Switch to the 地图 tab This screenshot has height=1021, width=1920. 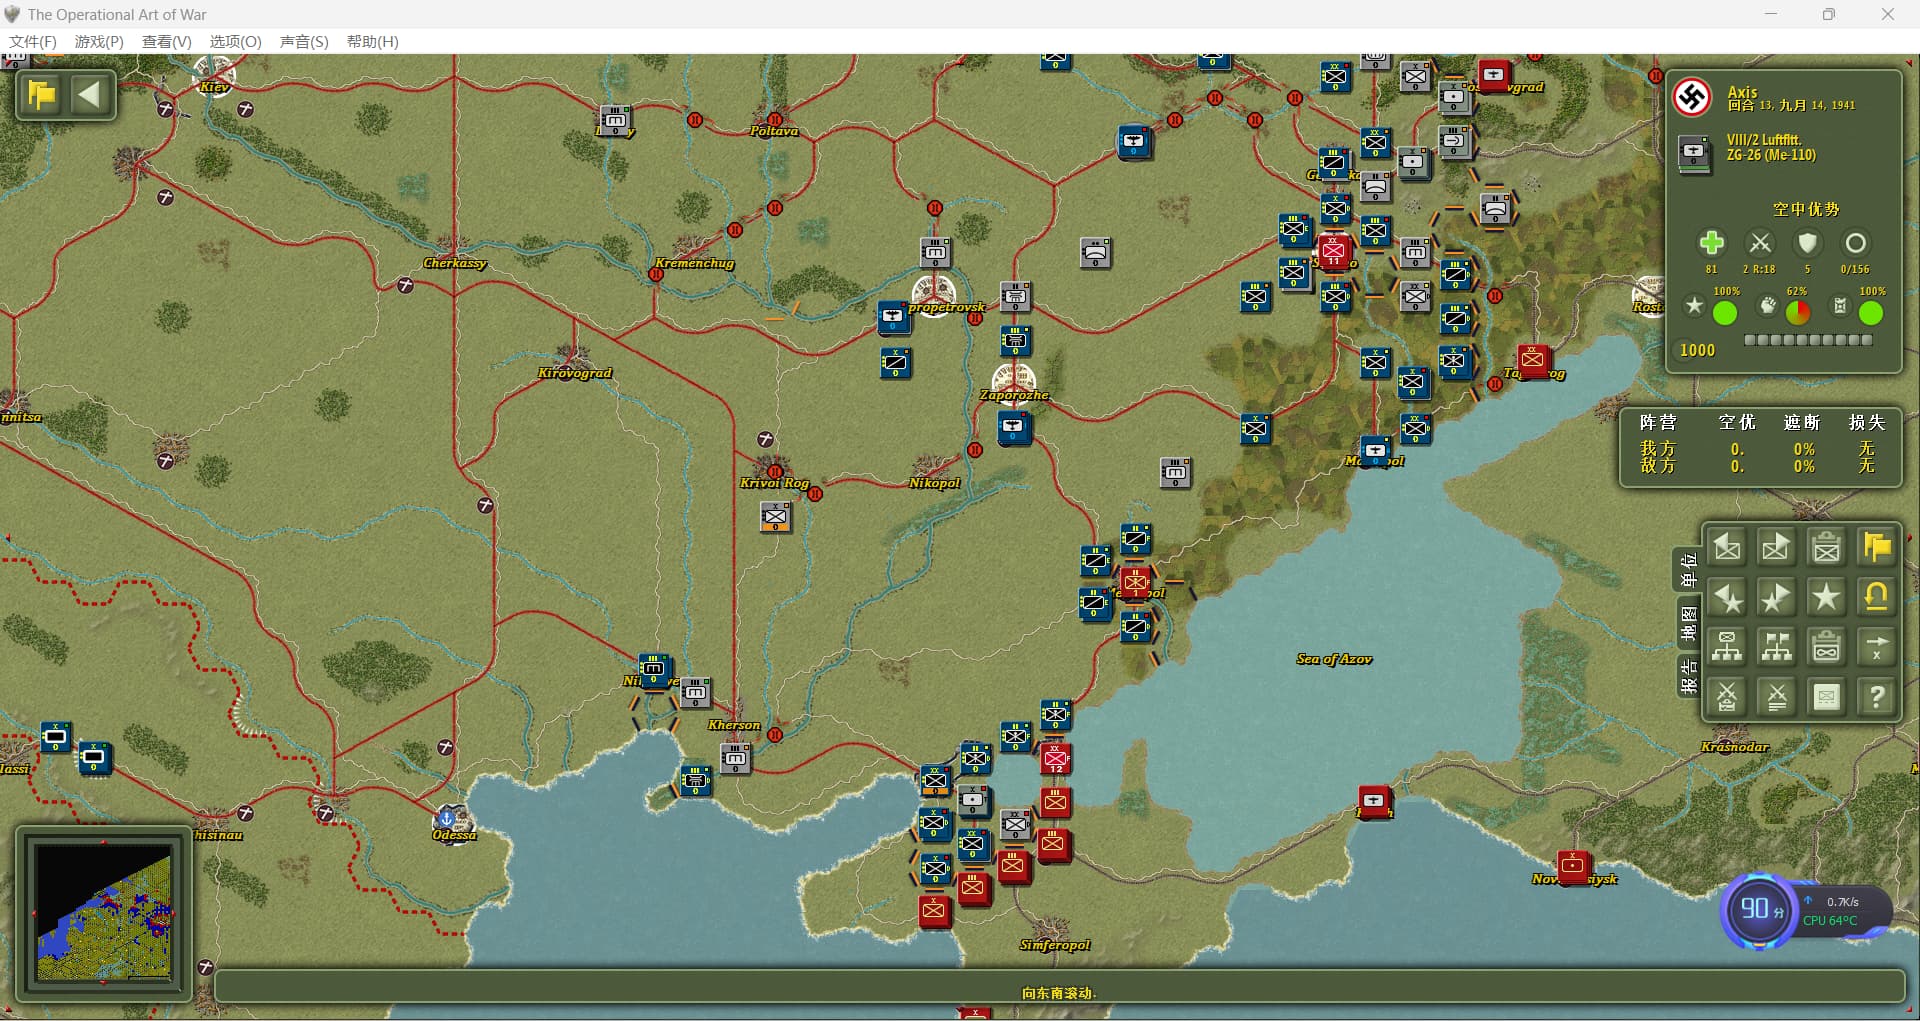(1688, 624)
